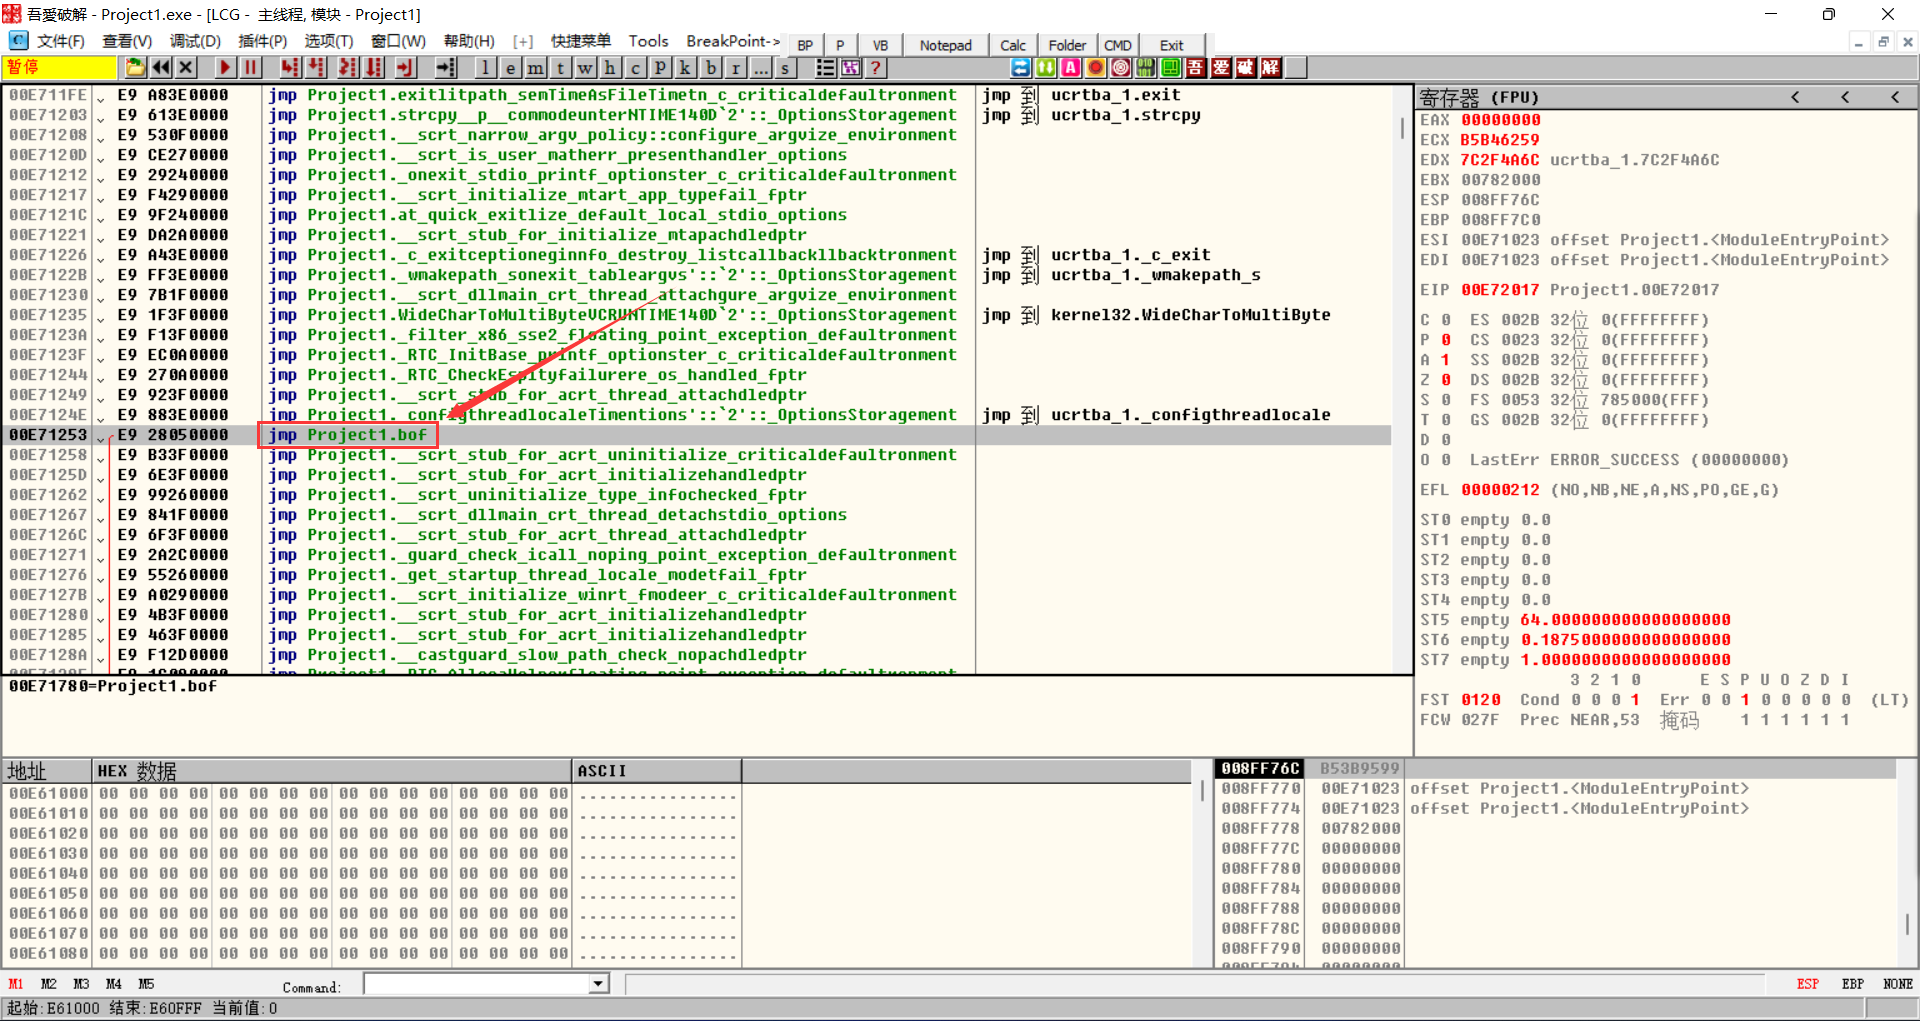Viewport: 1920px width, 1021px height.
Task: Click the Exit button
Action: [1171, 45]
